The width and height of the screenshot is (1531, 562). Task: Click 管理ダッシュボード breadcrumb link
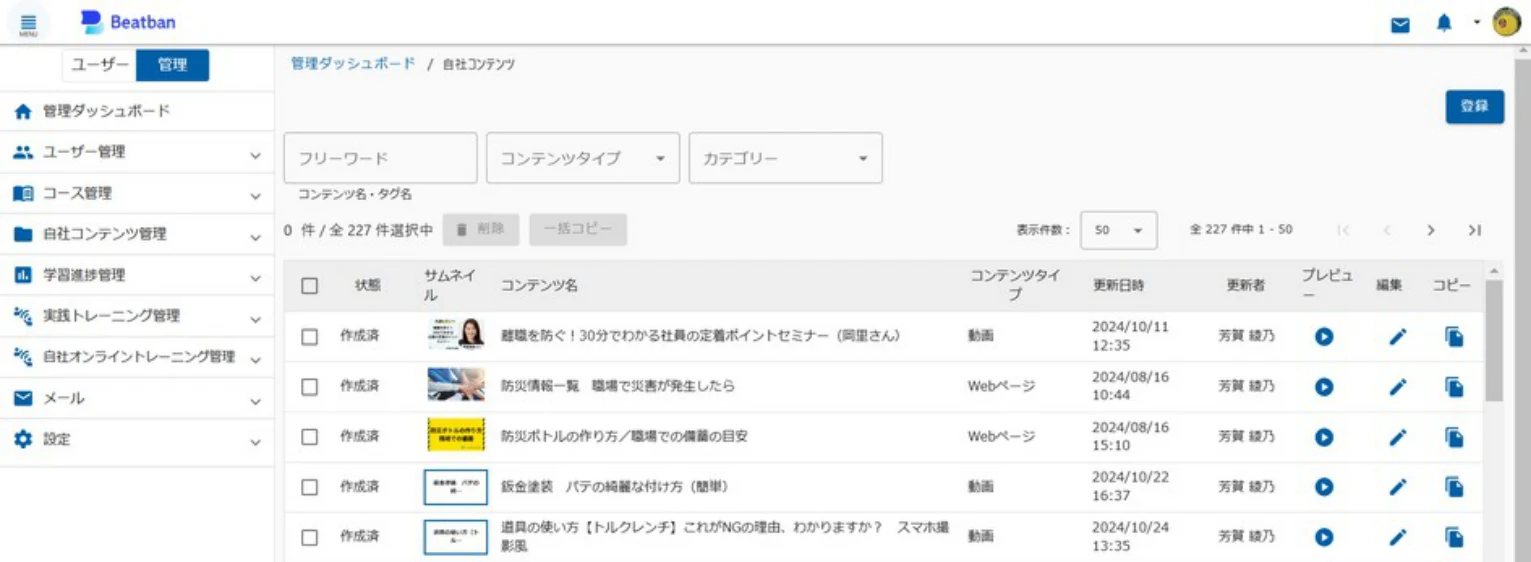pyautogui.click(x=353, y=63)
